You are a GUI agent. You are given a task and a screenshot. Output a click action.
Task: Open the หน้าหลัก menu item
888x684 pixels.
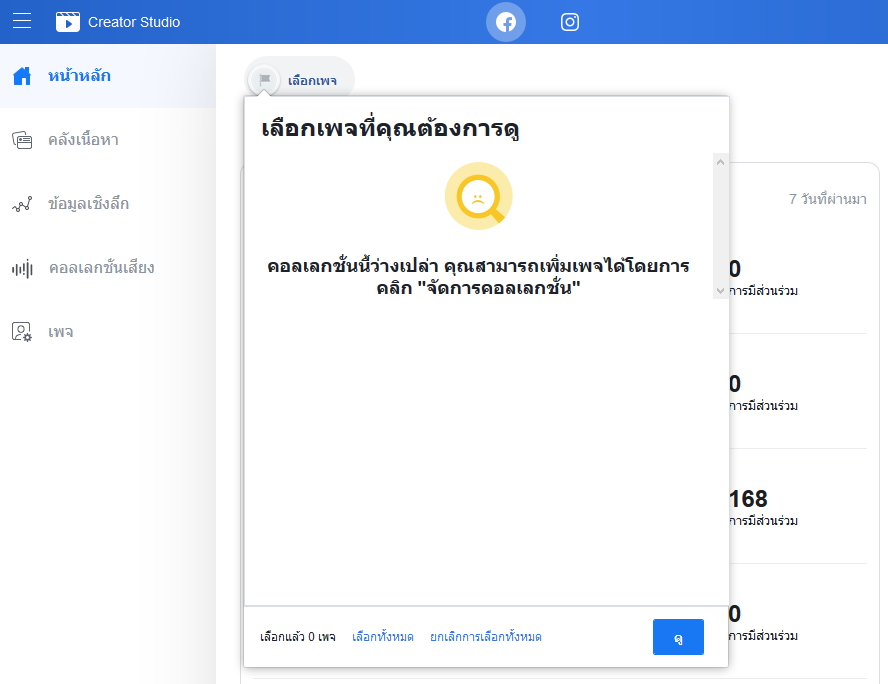pos(108,76)
